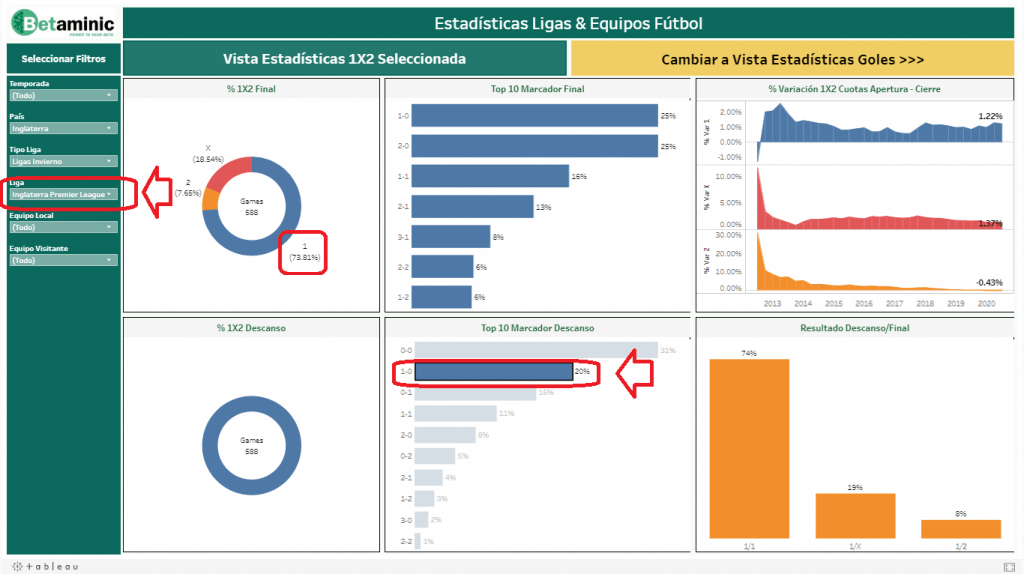The width and height of the screenshot is (1024, 574).
Task: Select highlighted 1-0 bar in Marcador Descanso
Action: click(494, 372)
